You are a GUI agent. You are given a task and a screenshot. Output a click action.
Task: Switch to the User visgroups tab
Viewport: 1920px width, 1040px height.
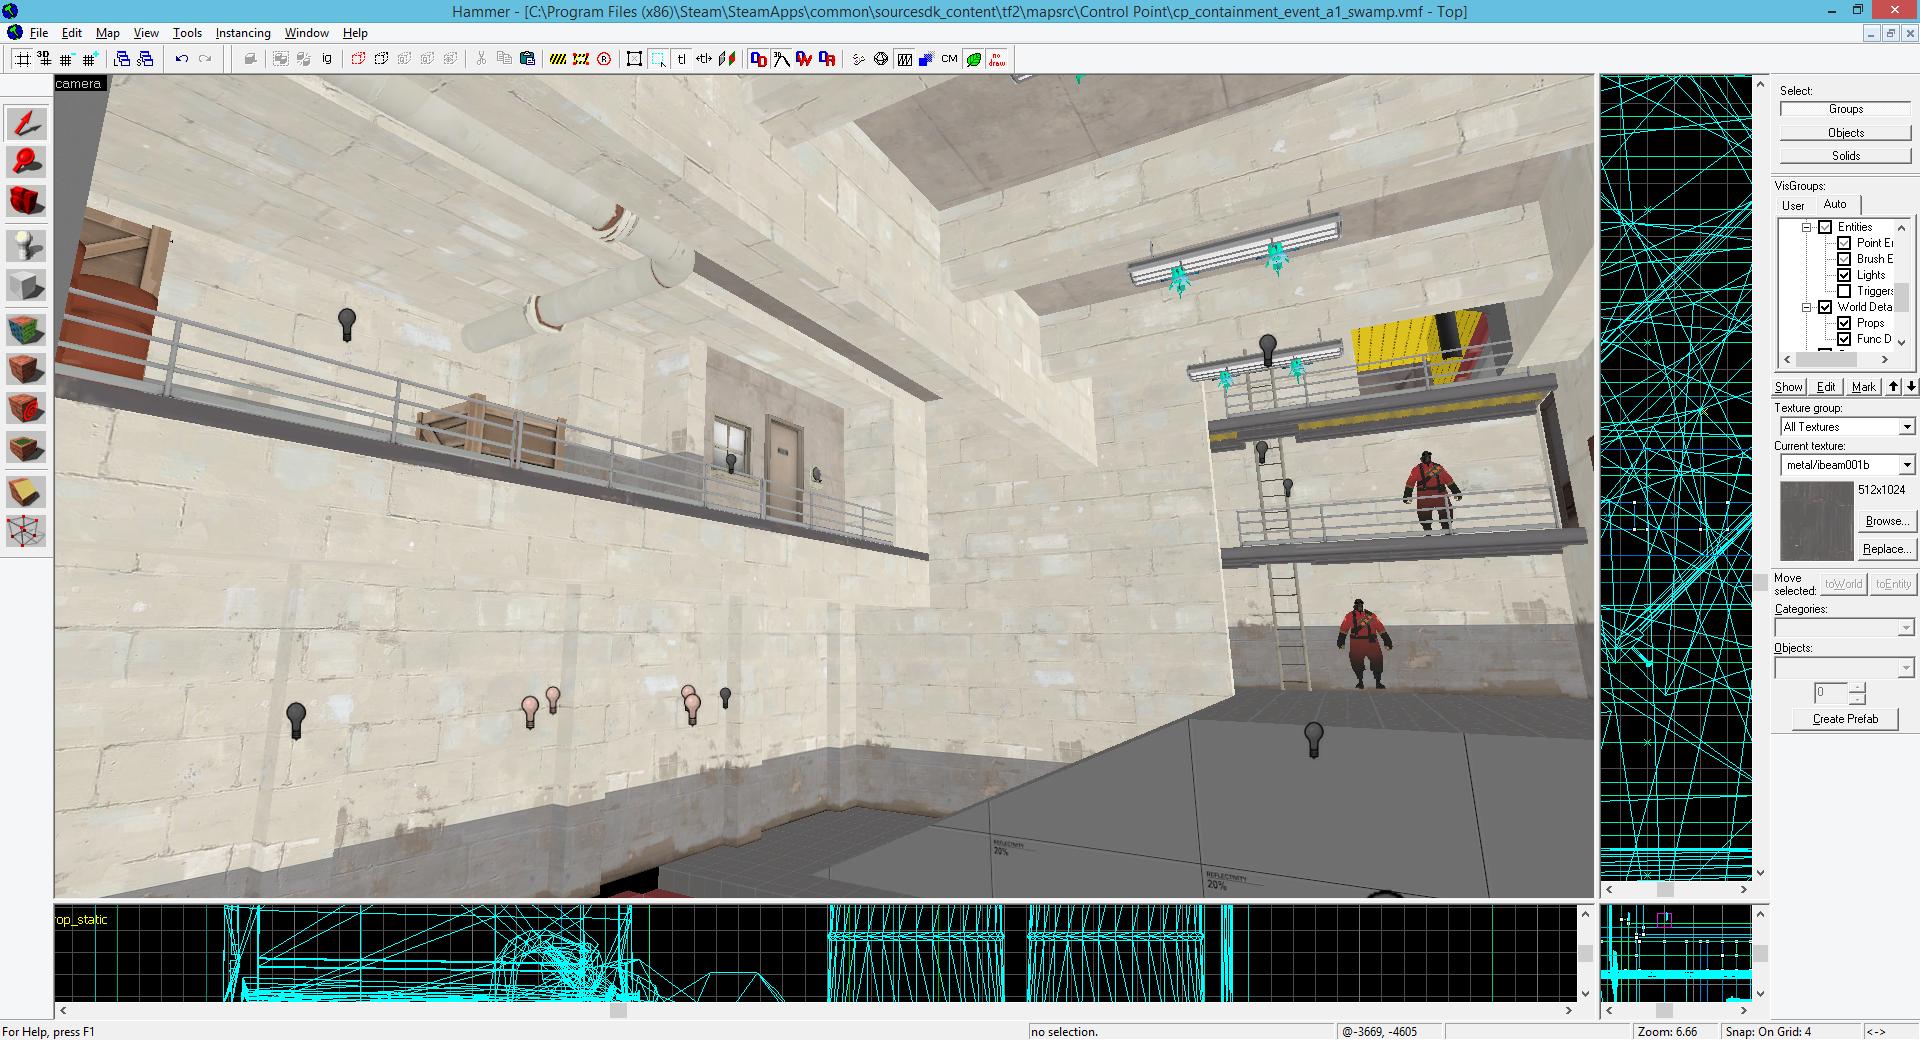(x=1793, y=205)
